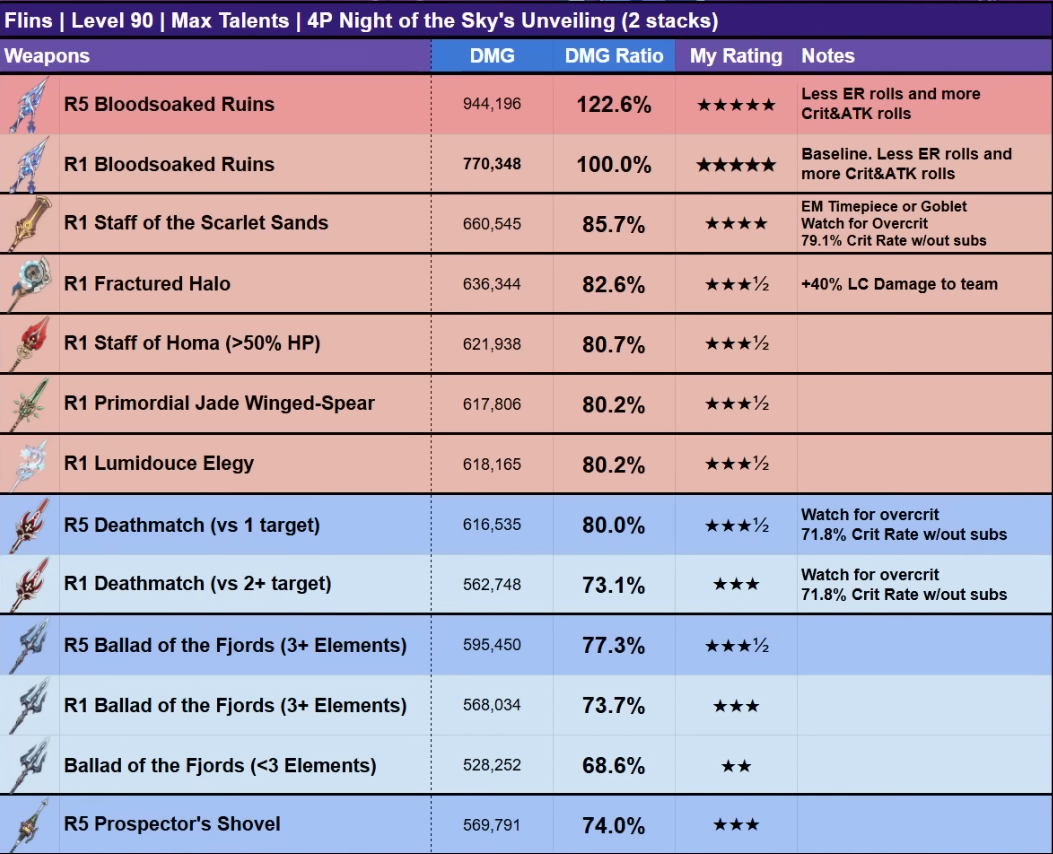Click the Staff of the Scarlet Sands icon
Viewport: 1053px width, 854px height.
point(30,224)
